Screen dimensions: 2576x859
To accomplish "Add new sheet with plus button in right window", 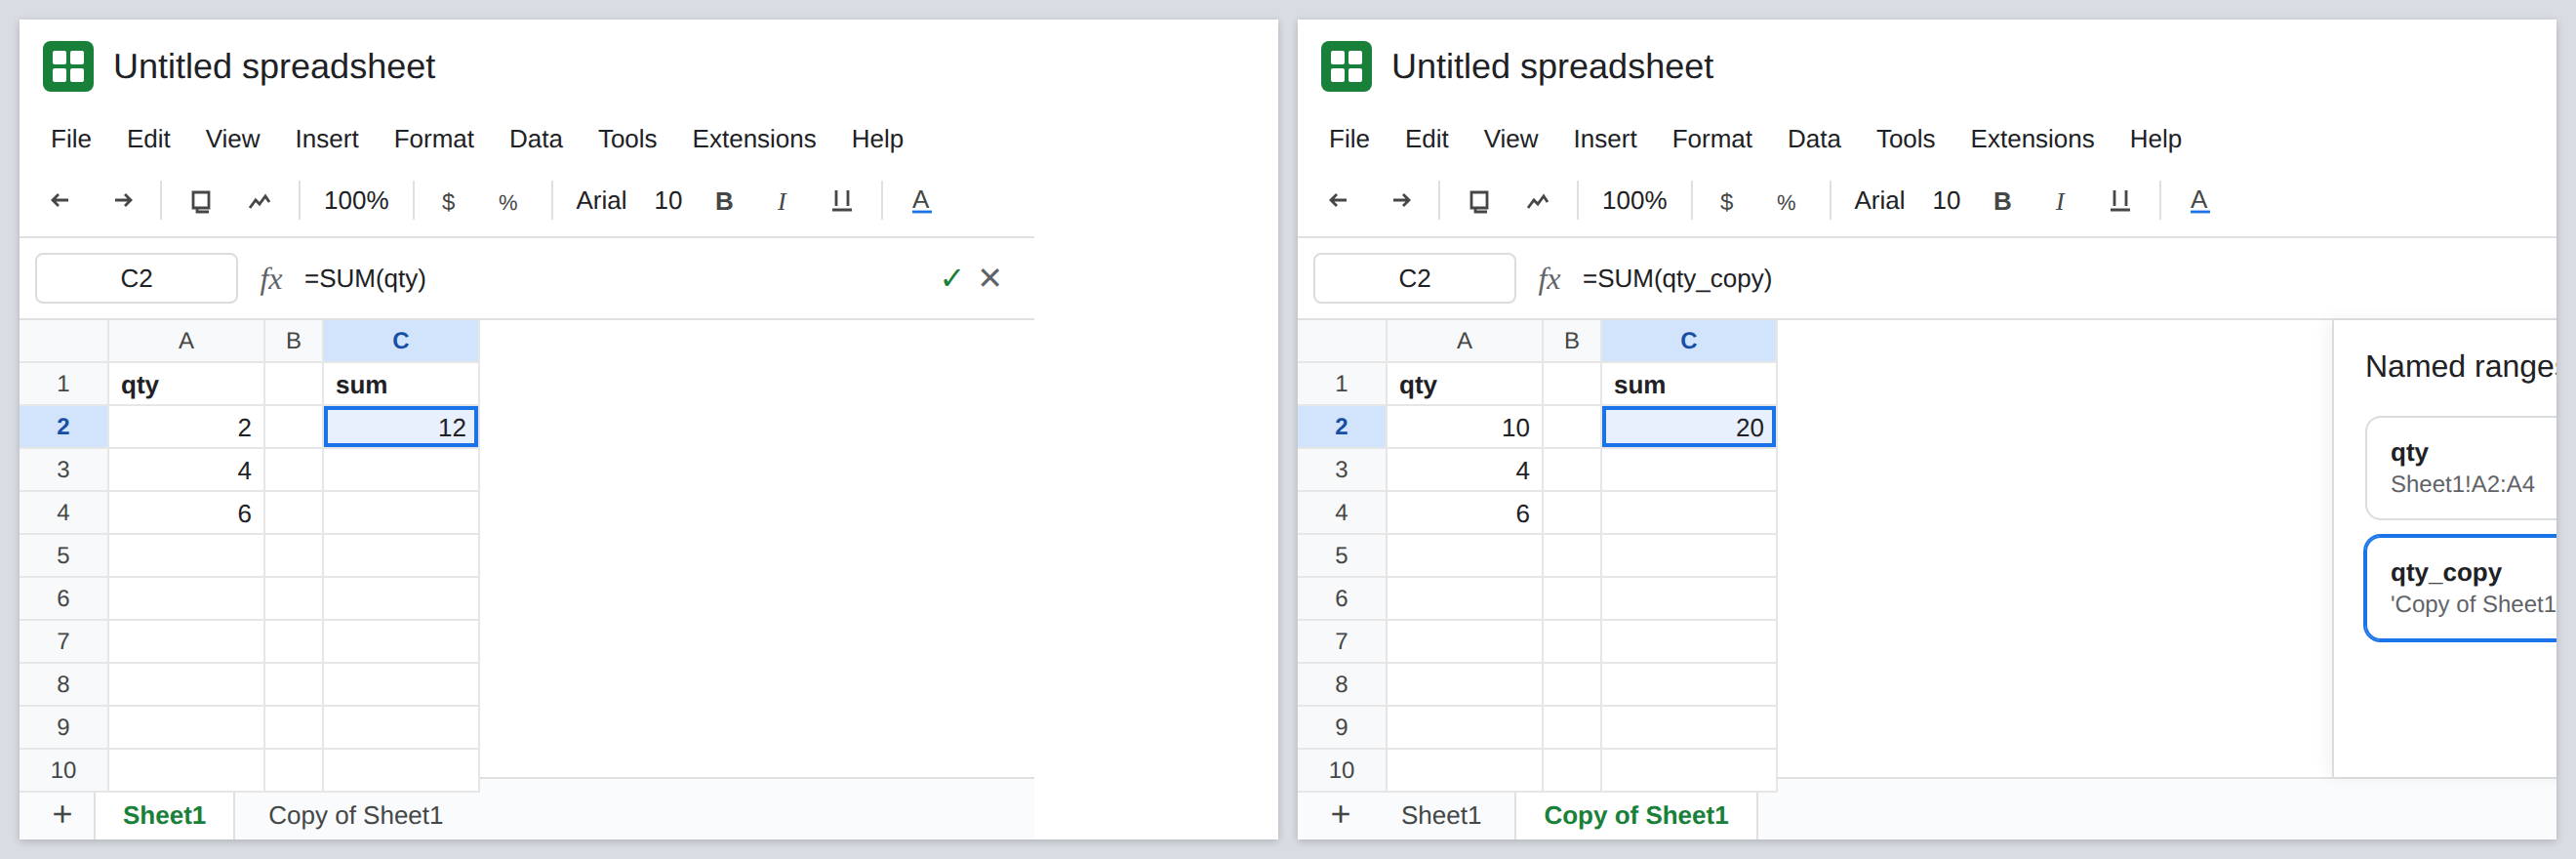I will pyautogui.click(x=1340, y=814).
